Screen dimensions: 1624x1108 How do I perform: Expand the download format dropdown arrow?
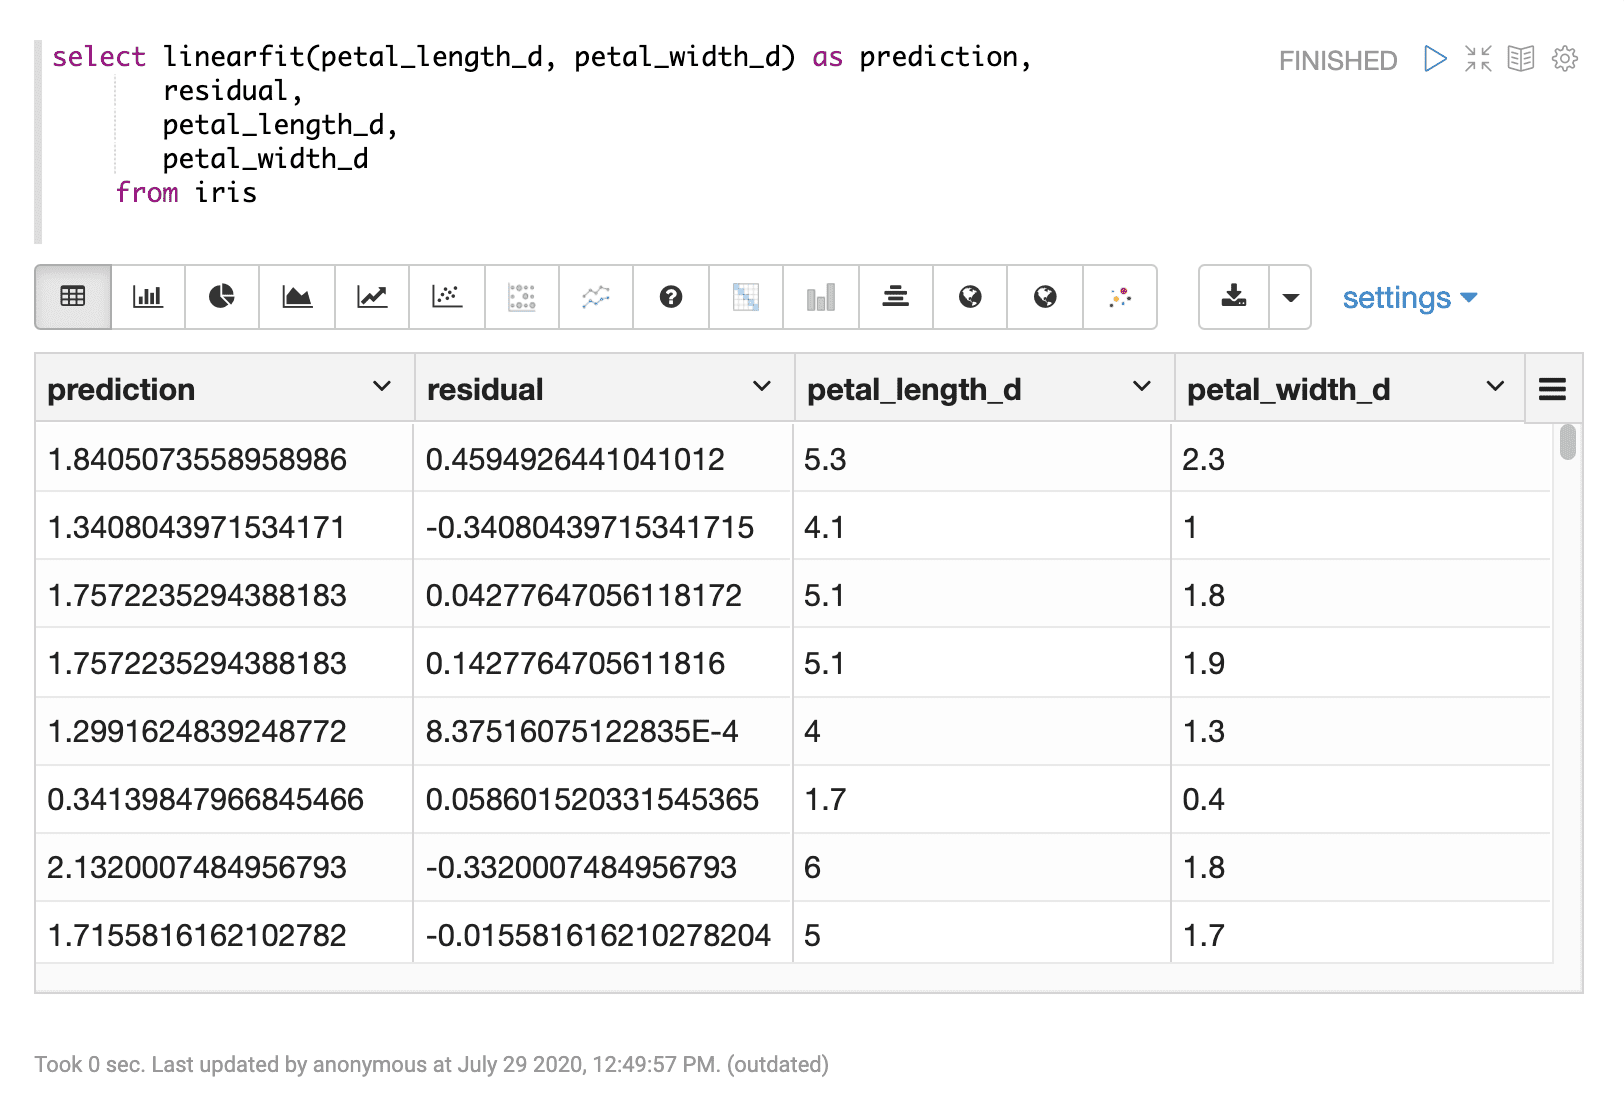click(x=1290, y=297)
